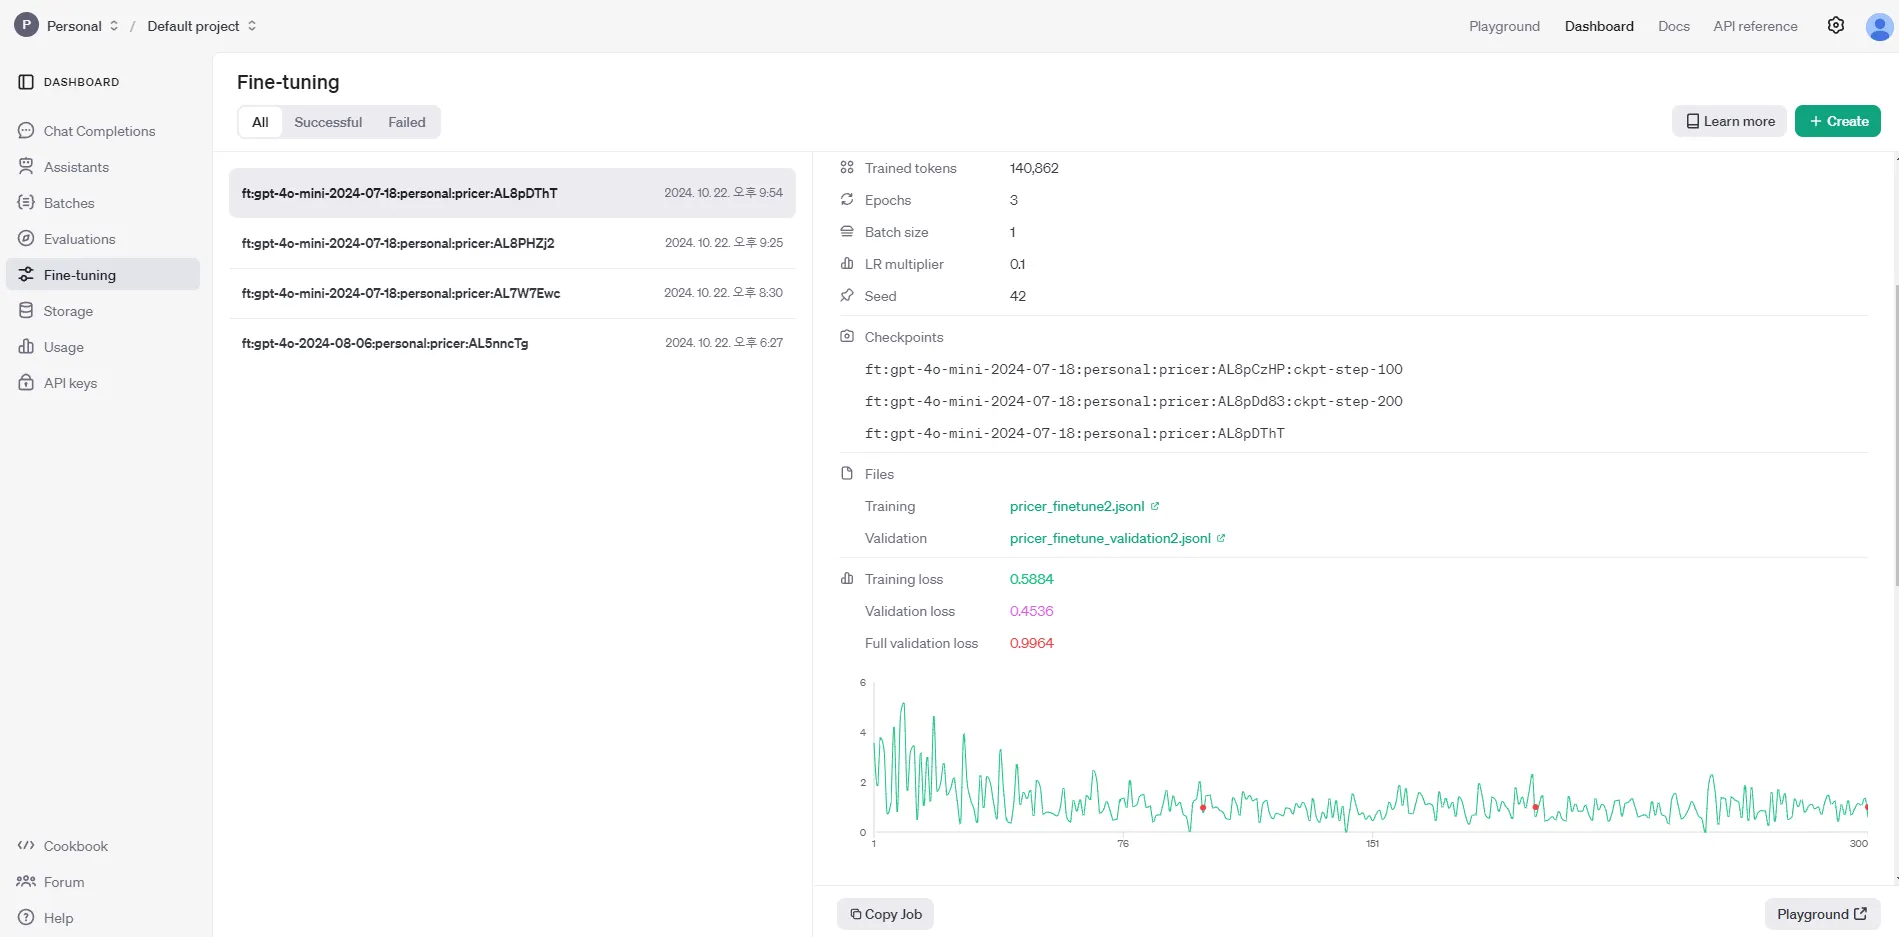Expand the Default project selector

click(202, 26)
